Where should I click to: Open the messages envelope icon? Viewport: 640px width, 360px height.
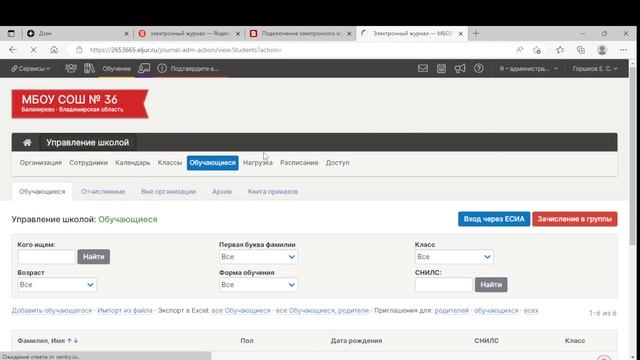point(423,68)
